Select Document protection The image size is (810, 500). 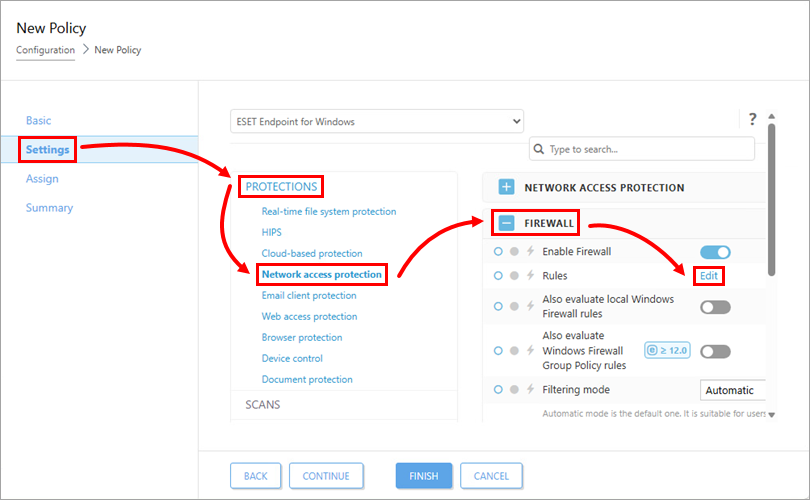pos(307,379)
